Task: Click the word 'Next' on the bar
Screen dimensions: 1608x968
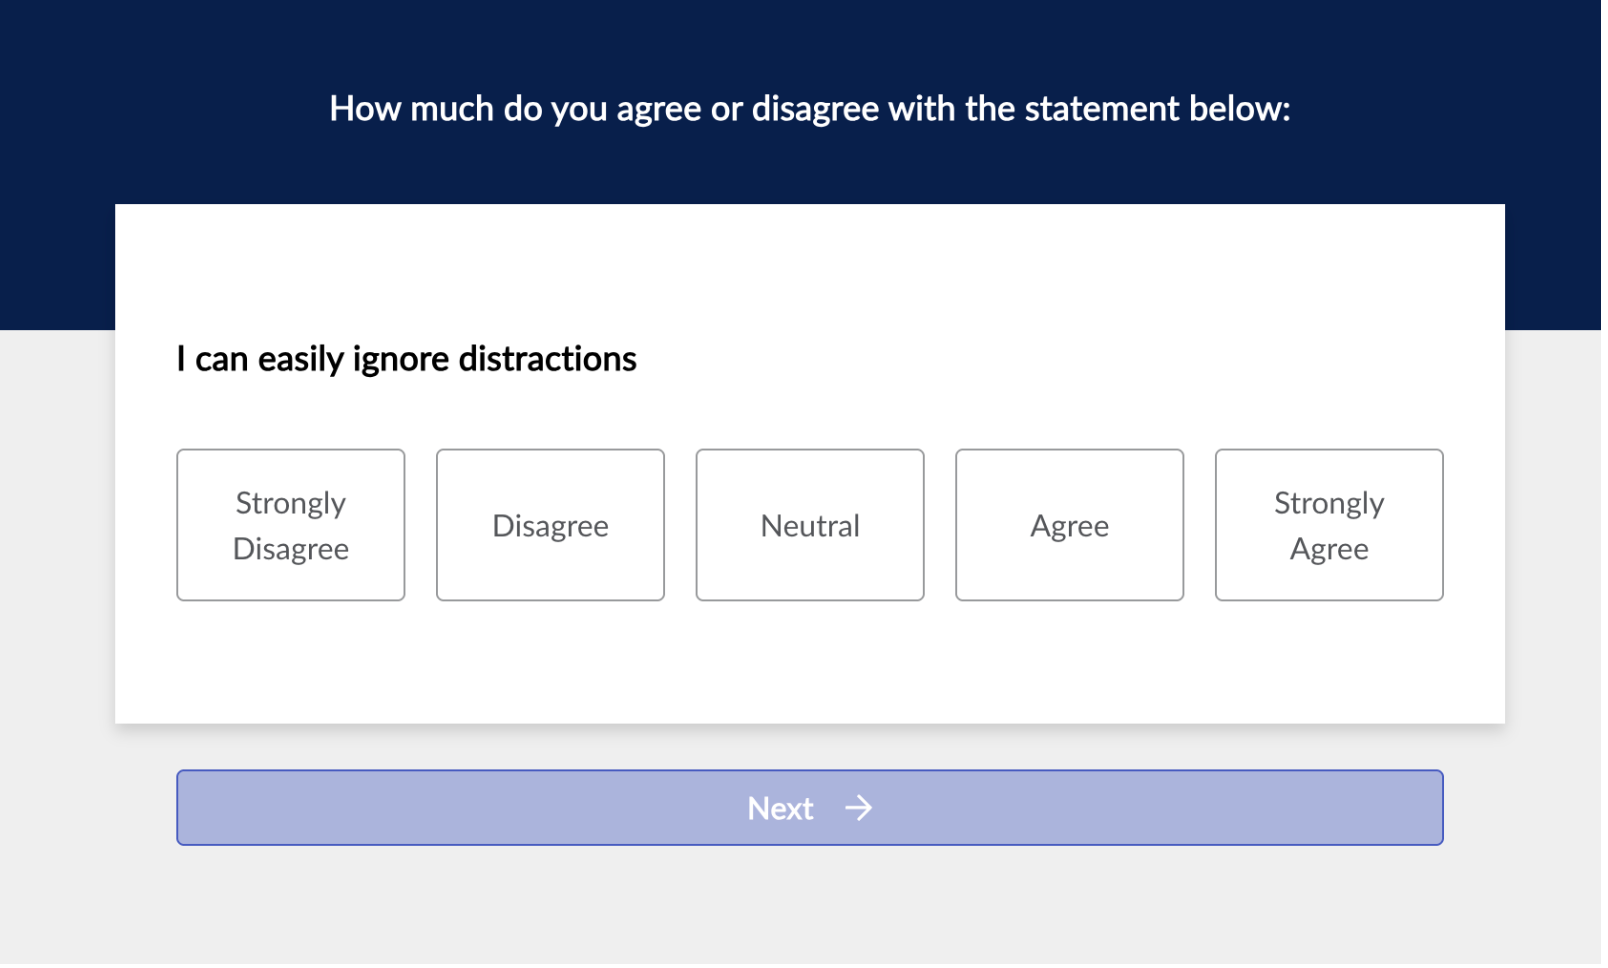Action: point(780,809)
